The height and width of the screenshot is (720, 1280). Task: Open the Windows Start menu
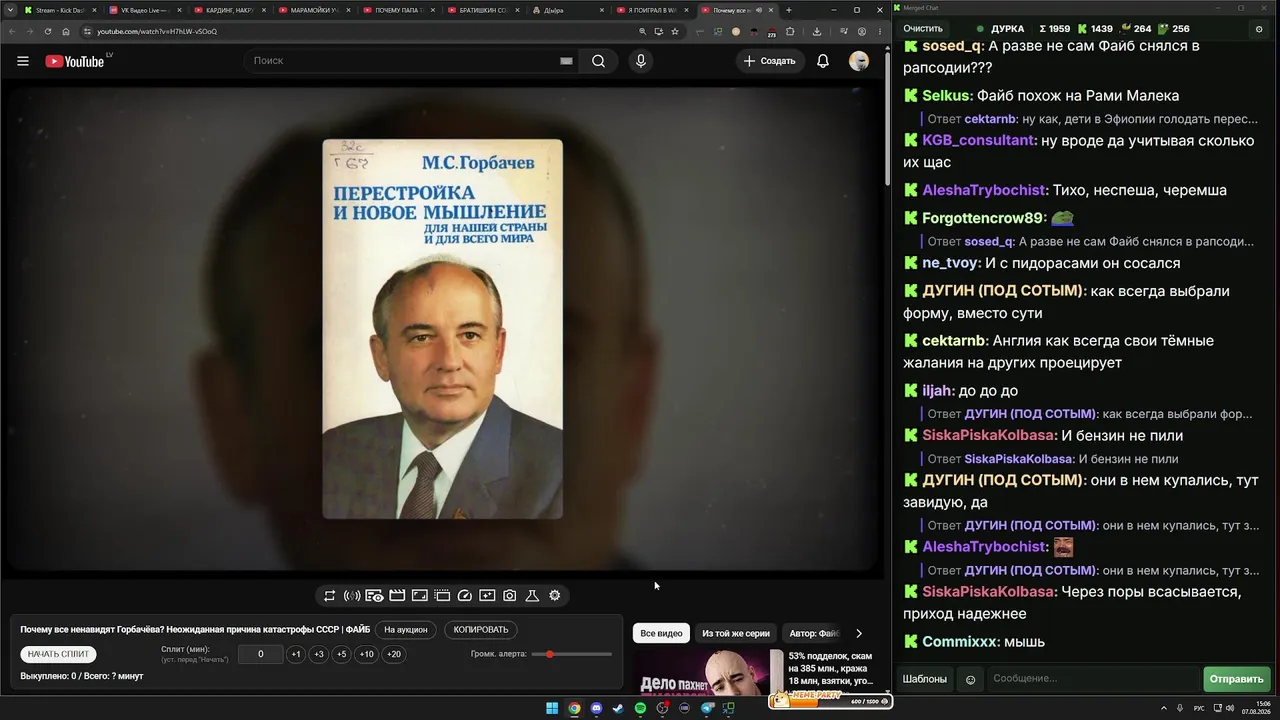552,708
